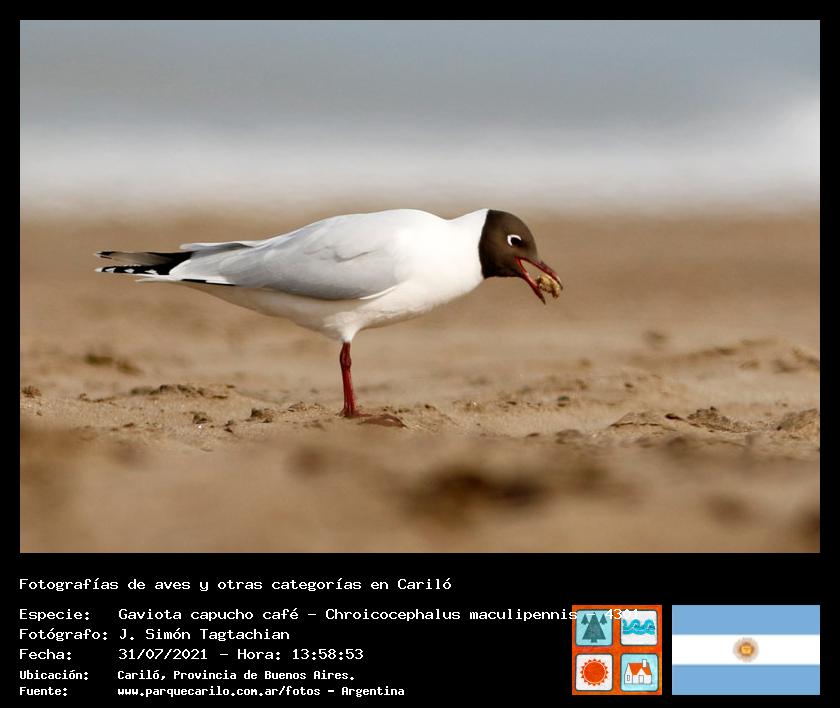Click the date 31/07/2021
The width and height of the screenshot is (840, 708).
[x=162, y=655]
